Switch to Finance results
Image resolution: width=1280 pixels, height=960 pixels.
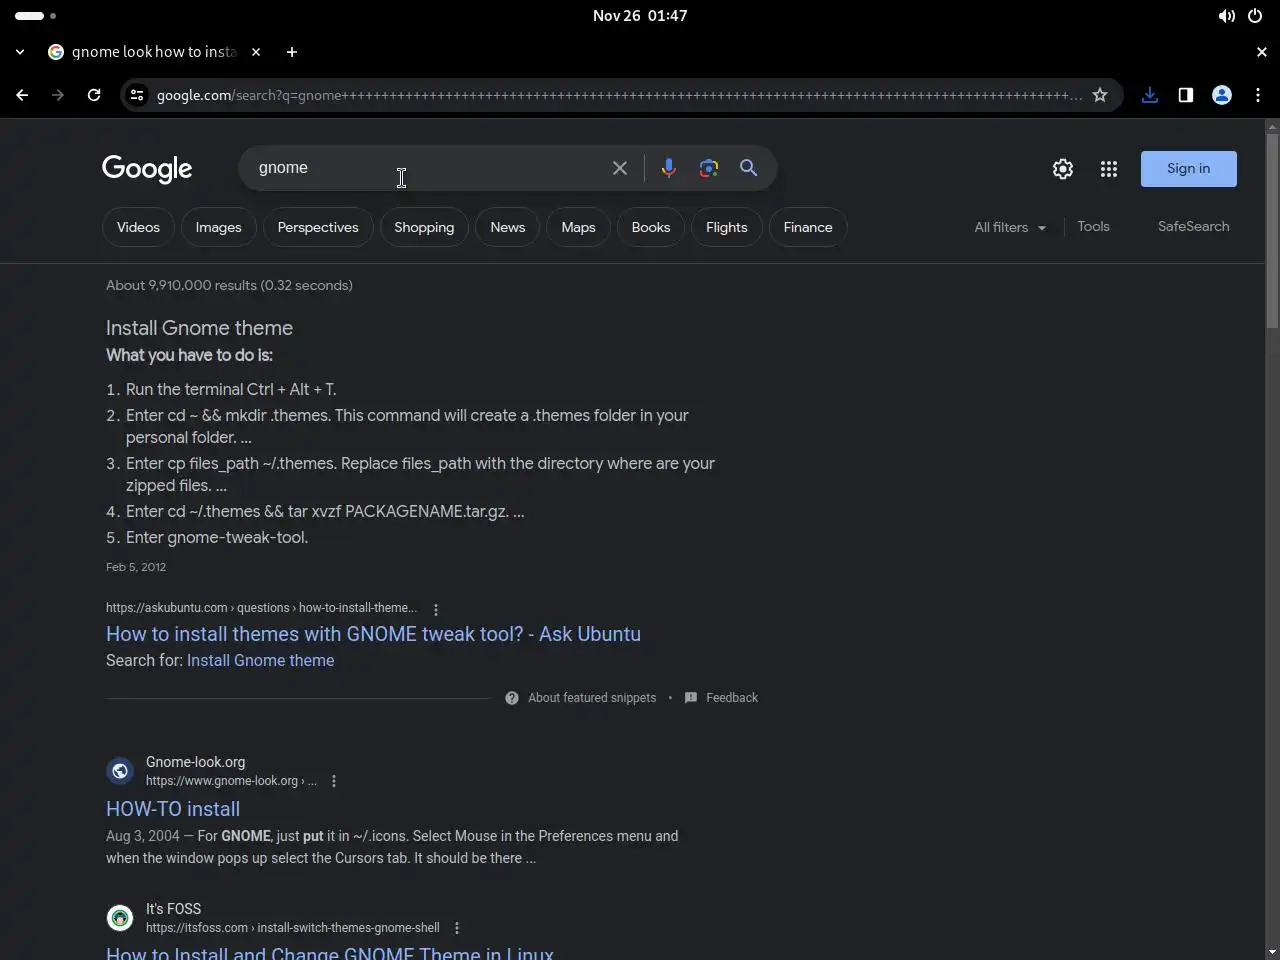[808, 227]
